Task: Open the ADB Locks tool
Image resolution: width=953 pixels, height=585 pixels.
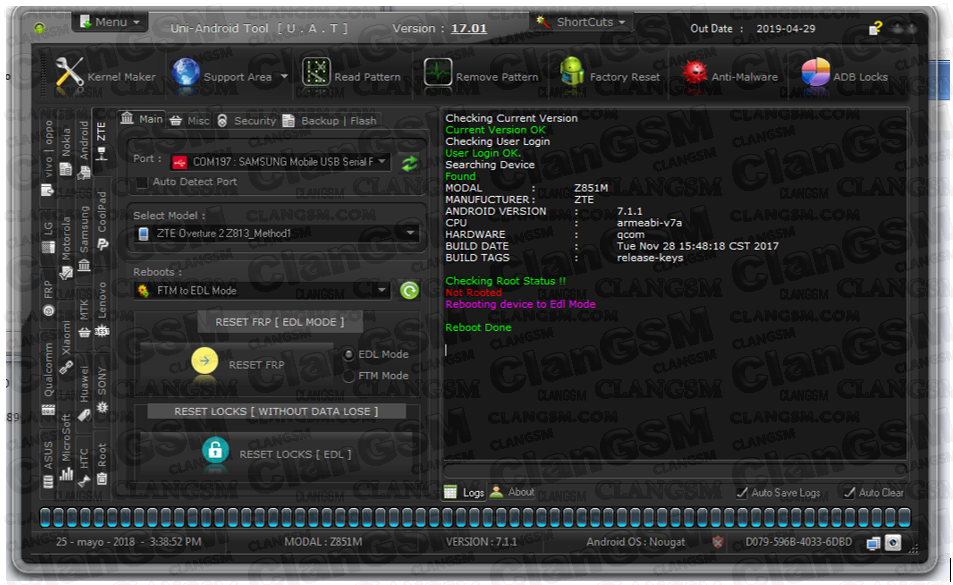Action: [x=844, y=77]
